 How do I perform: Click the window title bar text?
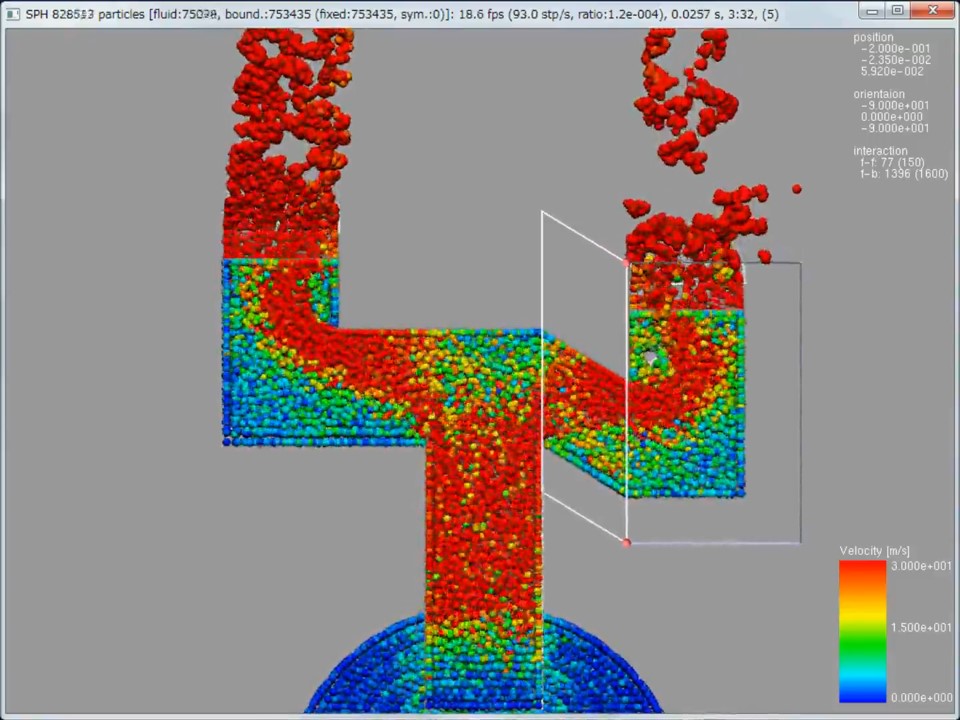402,13
